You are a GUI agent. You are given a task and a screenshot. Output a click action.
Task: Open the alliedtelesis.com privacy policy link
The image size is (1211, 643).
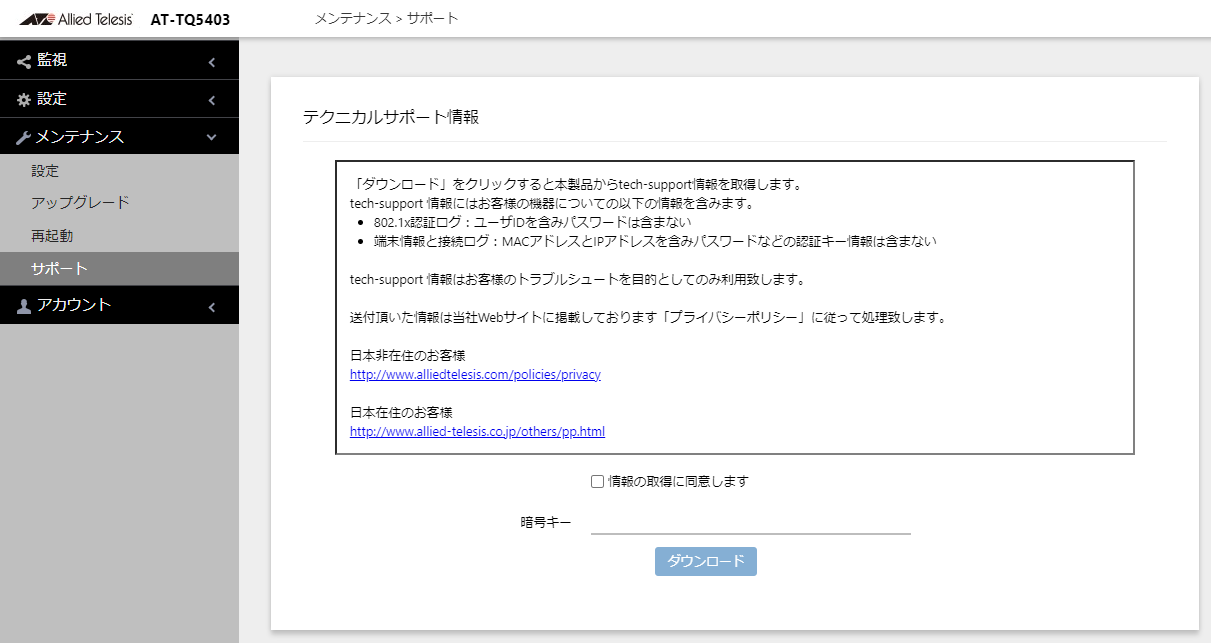click(x=475, y=375)
